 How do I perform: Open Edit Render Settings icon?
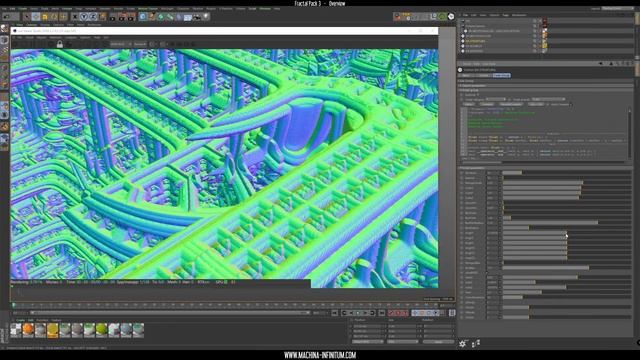[131, 17]
